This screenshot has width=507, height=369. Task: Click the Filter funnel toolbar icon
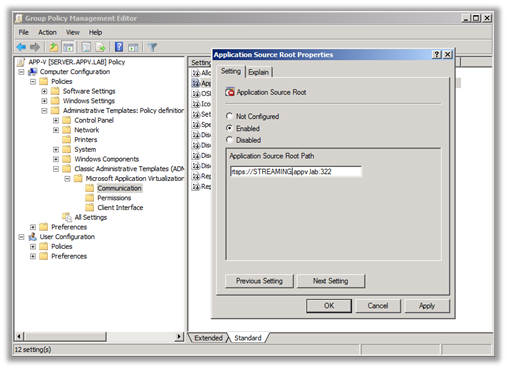coord(152,47)
